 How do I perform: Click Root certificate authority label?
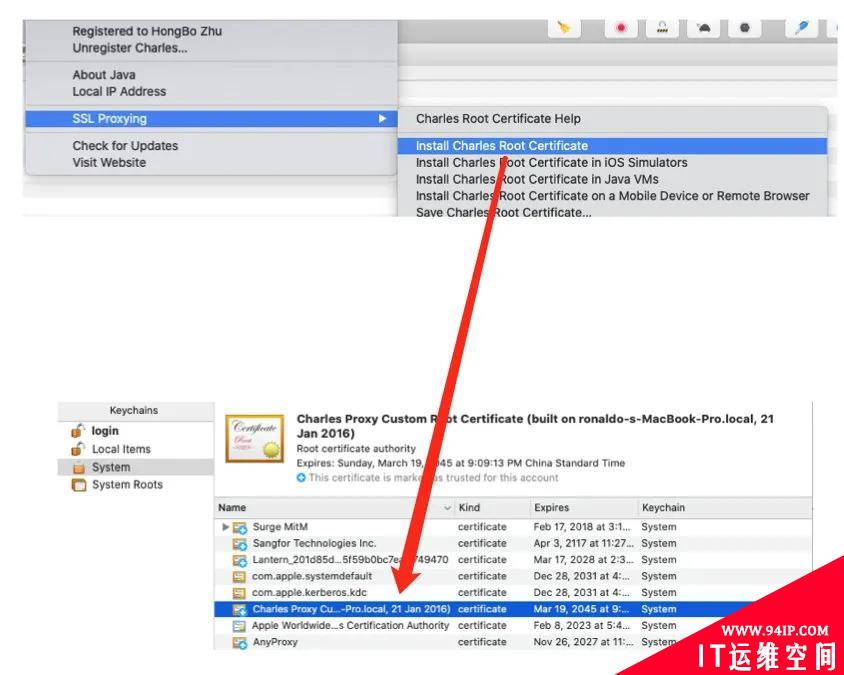click(x=356, y=448)
